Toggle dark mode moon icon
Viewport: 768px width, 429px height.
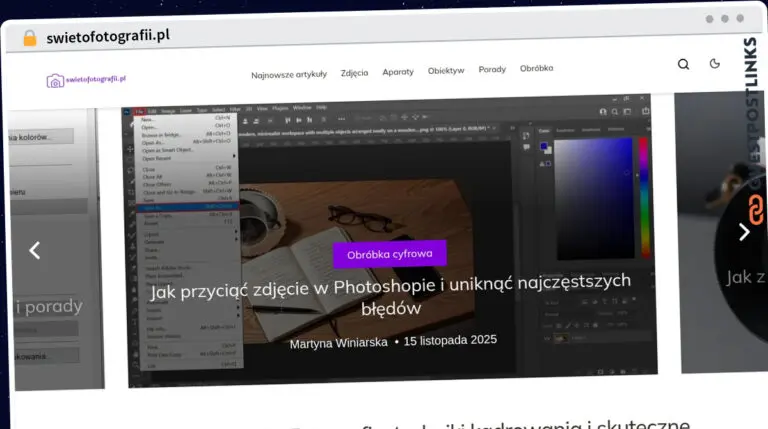pyautogui.click(x=715, y=63)
